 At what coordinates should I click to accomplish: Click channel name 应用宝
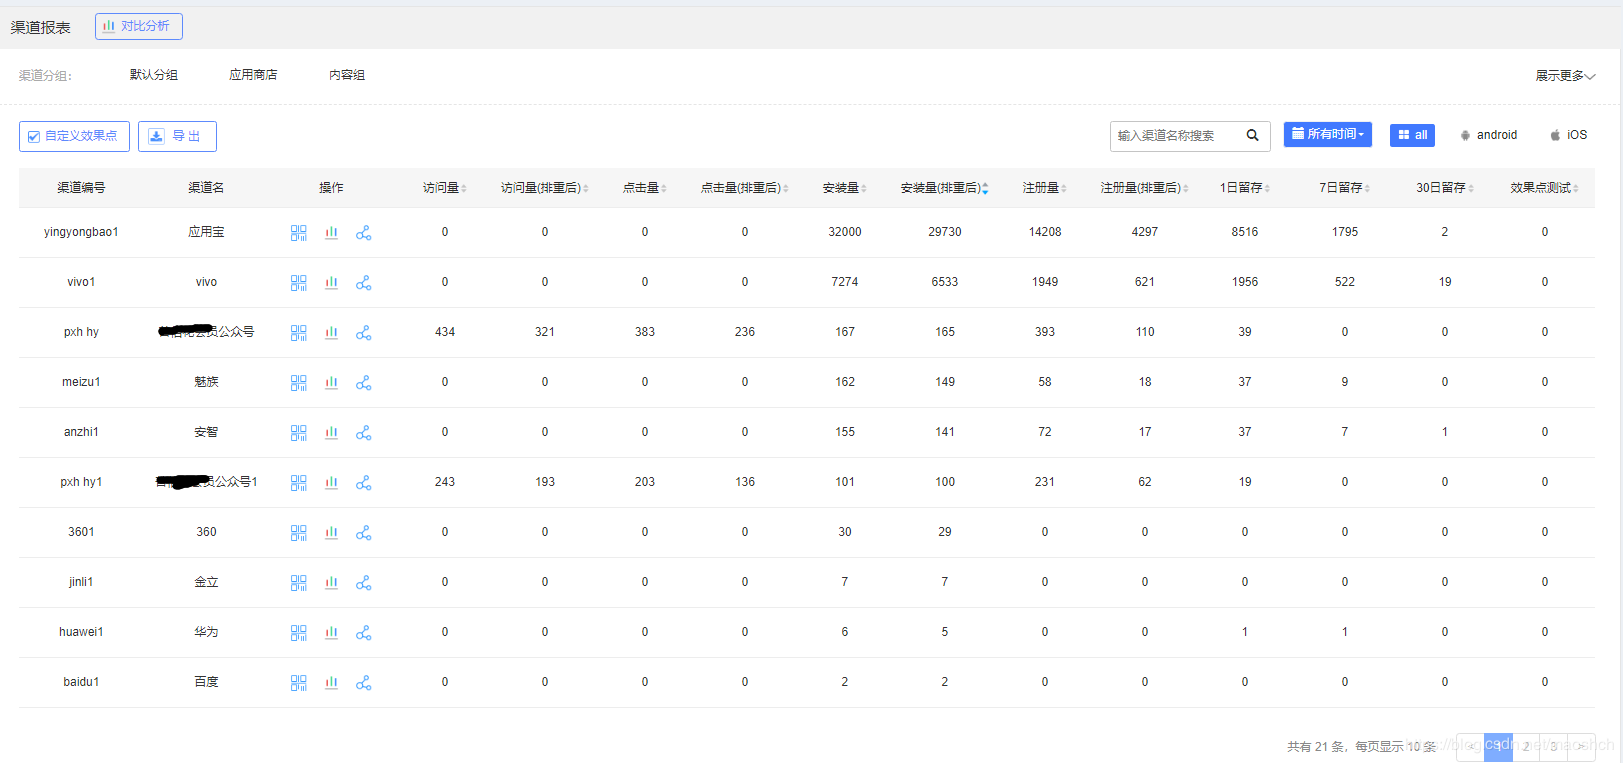pos(206,232)
